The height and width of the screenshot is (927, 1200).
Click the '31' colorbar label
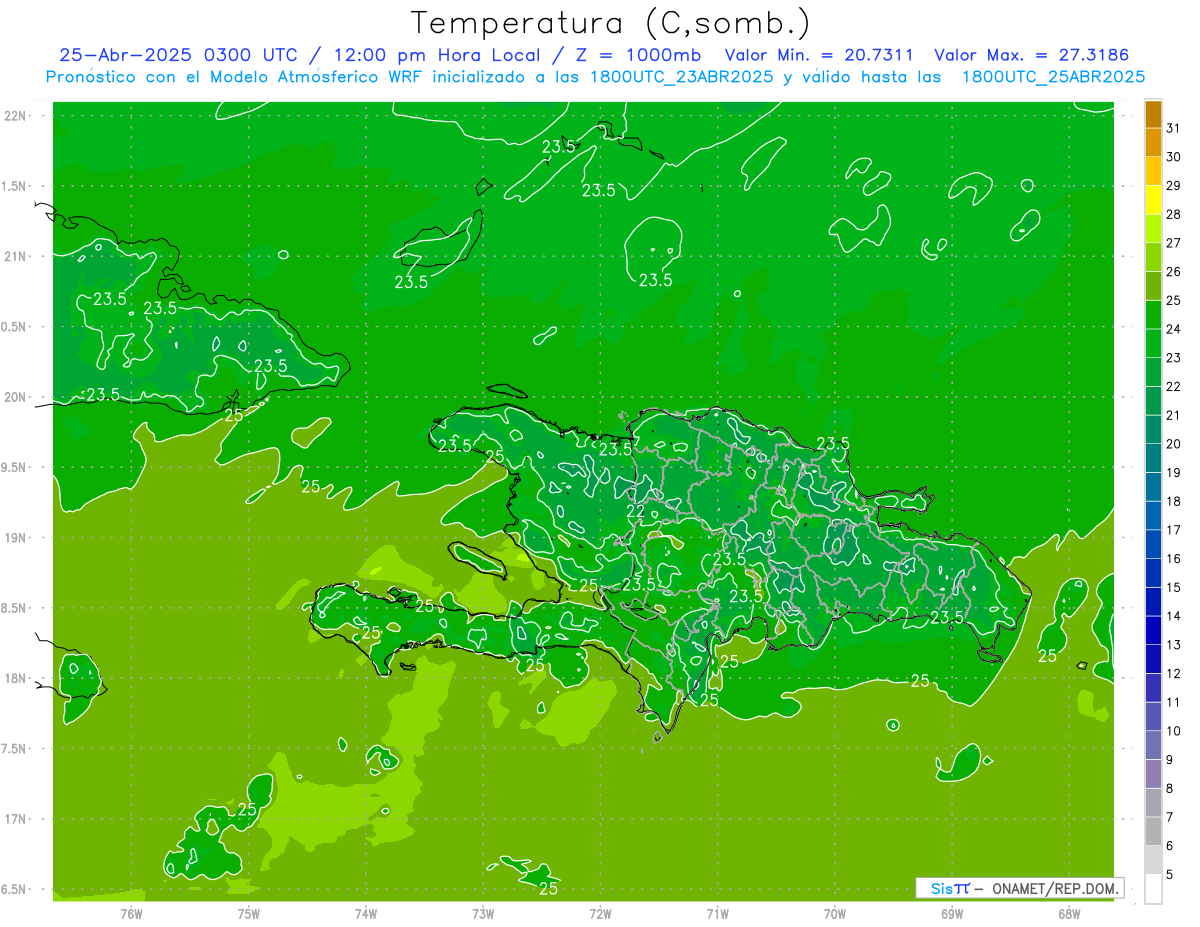1173,129
